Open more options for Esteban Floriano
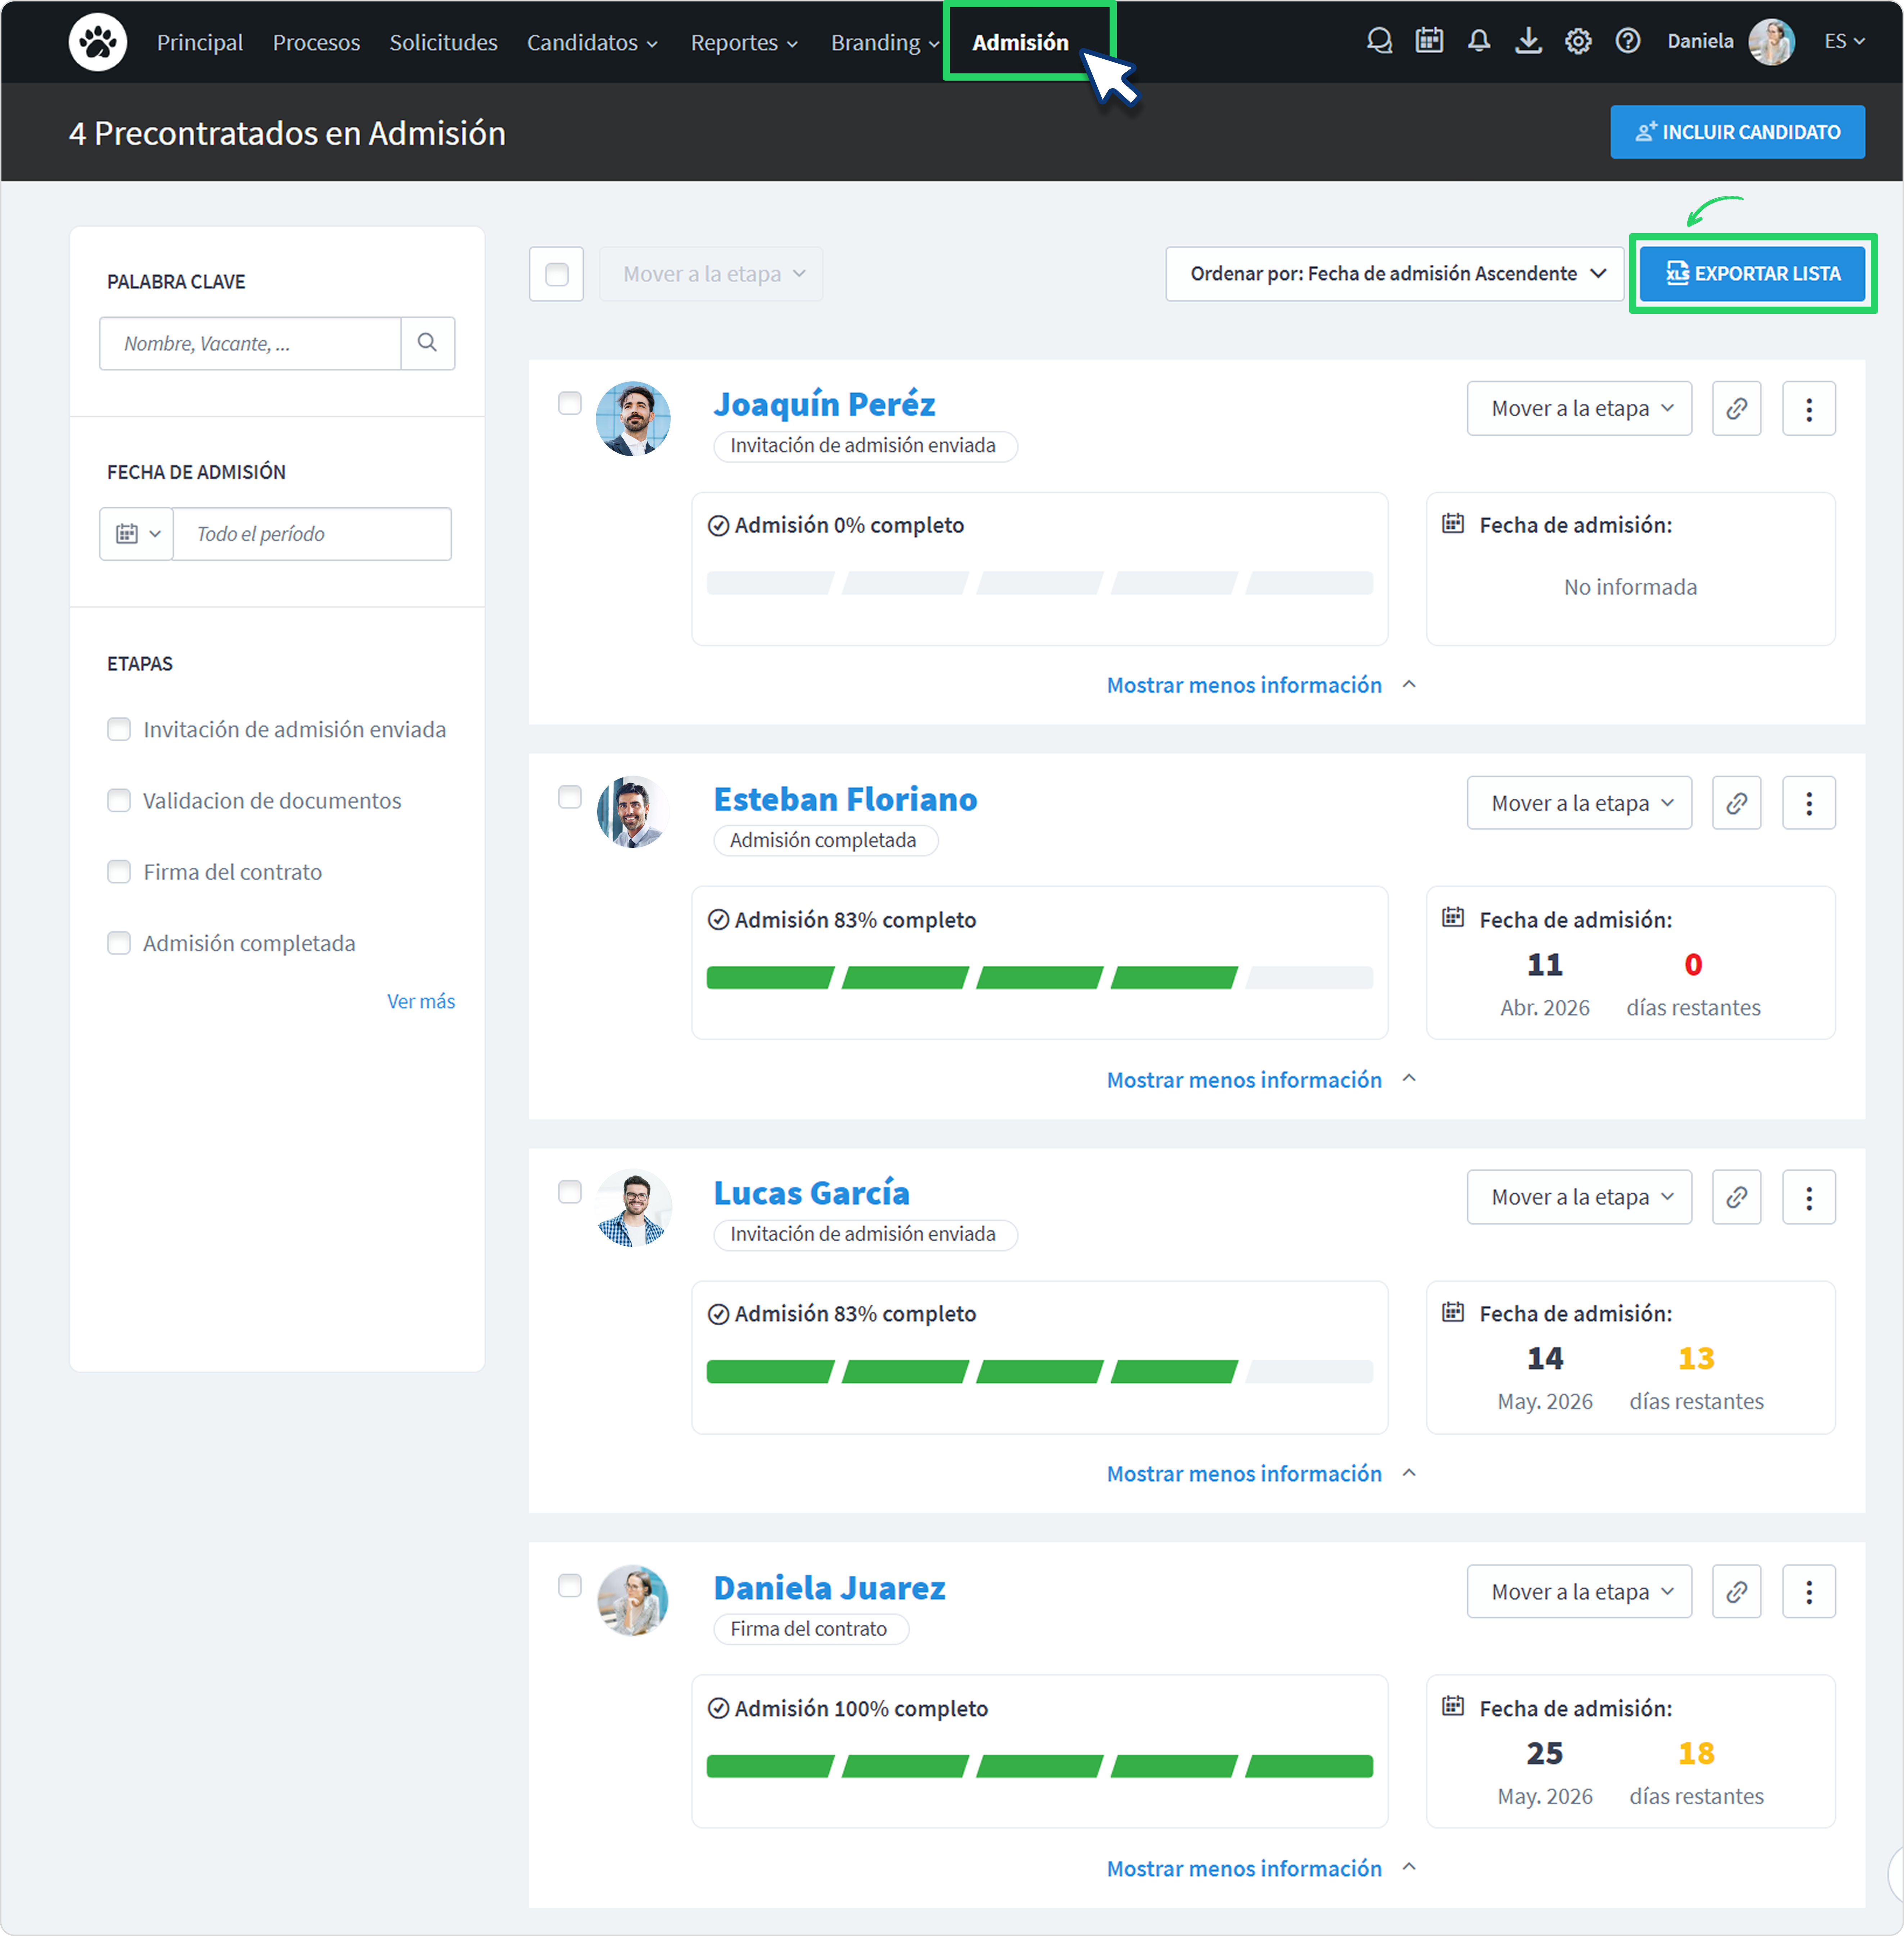1904x1936 pixels. (x=1809, y=803)
